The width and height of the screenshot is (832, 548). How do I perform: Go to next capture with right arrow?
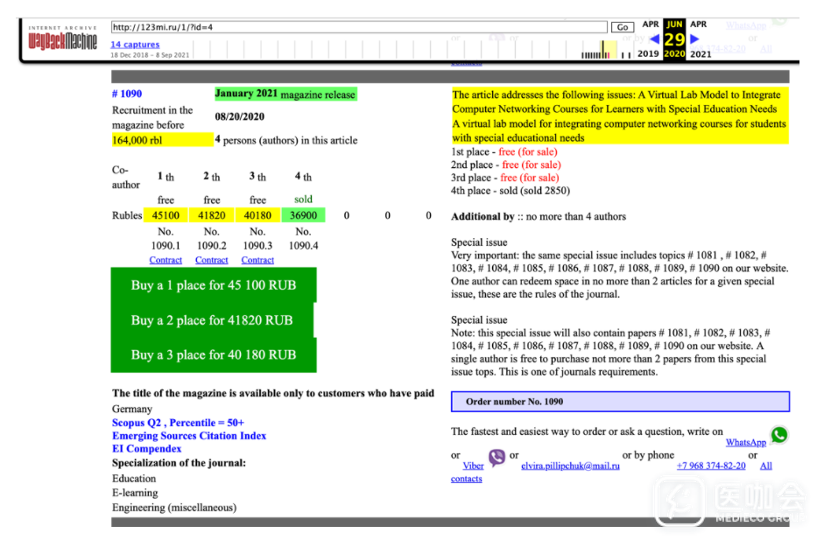[x=695, y=39]
